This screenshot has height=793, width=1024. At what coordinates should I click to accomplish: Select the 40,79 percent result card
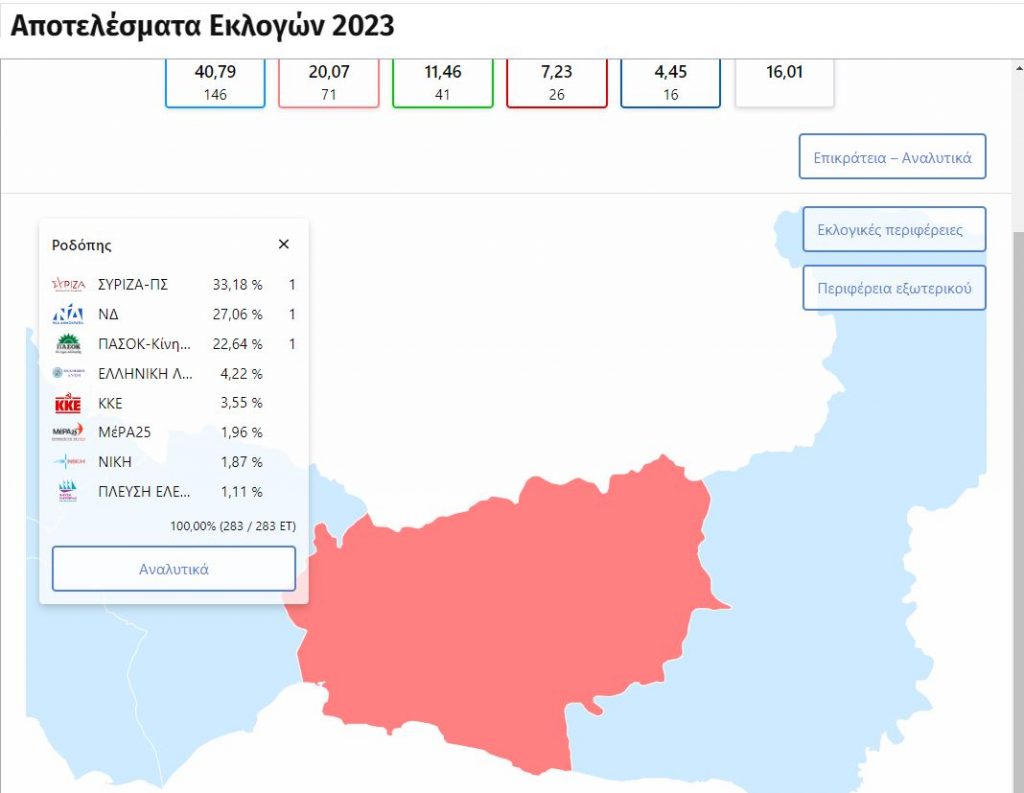tap(215, 82)
